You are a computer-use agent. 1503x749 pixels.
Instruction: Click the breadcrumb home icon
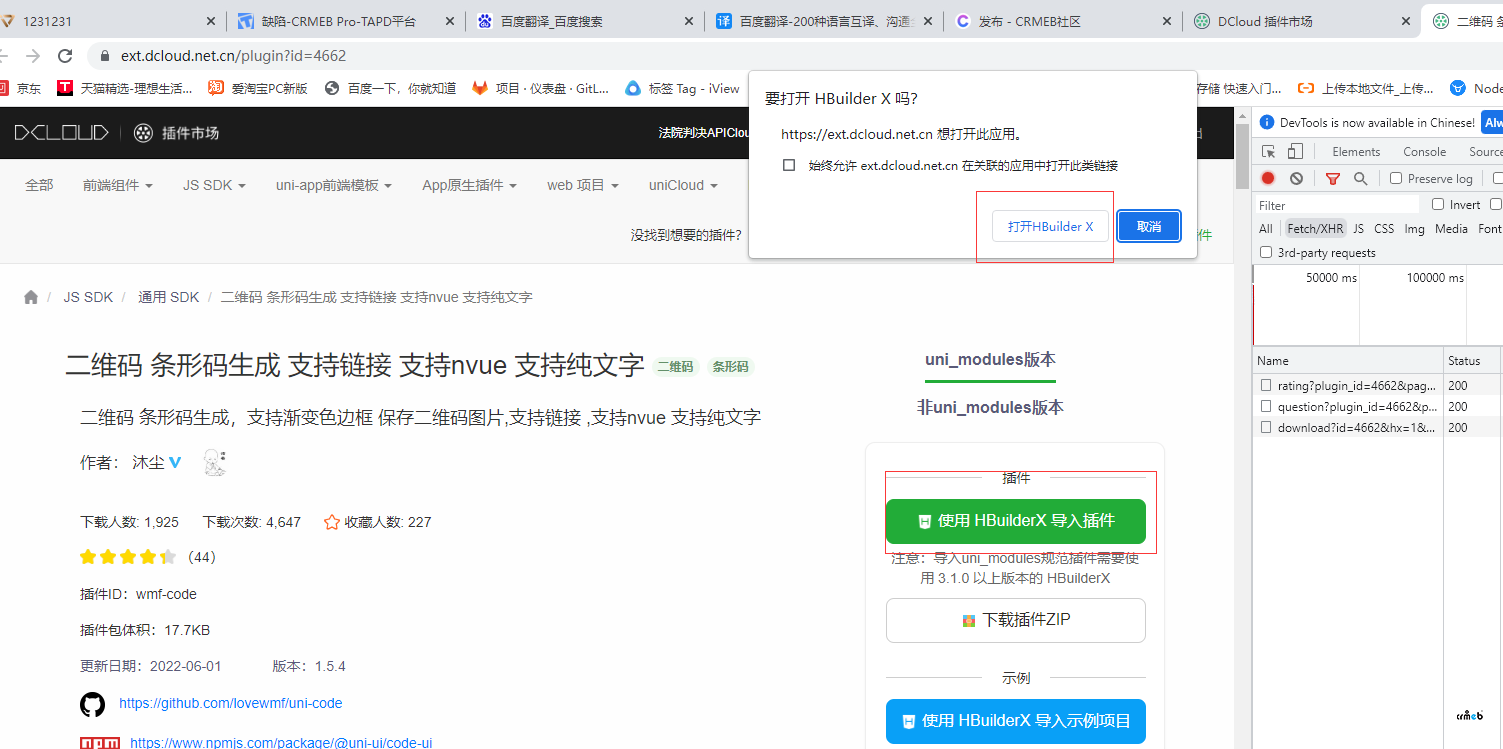pyautogui.click(x=31, y=297)
